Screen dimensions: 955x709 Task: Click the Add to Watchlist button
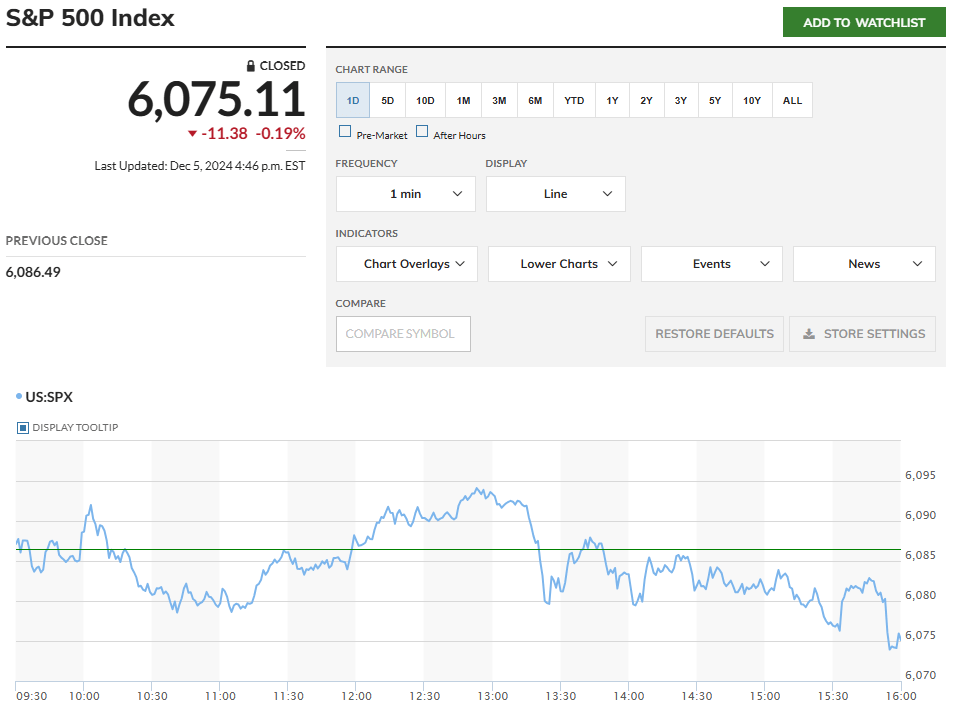(864, 22)
